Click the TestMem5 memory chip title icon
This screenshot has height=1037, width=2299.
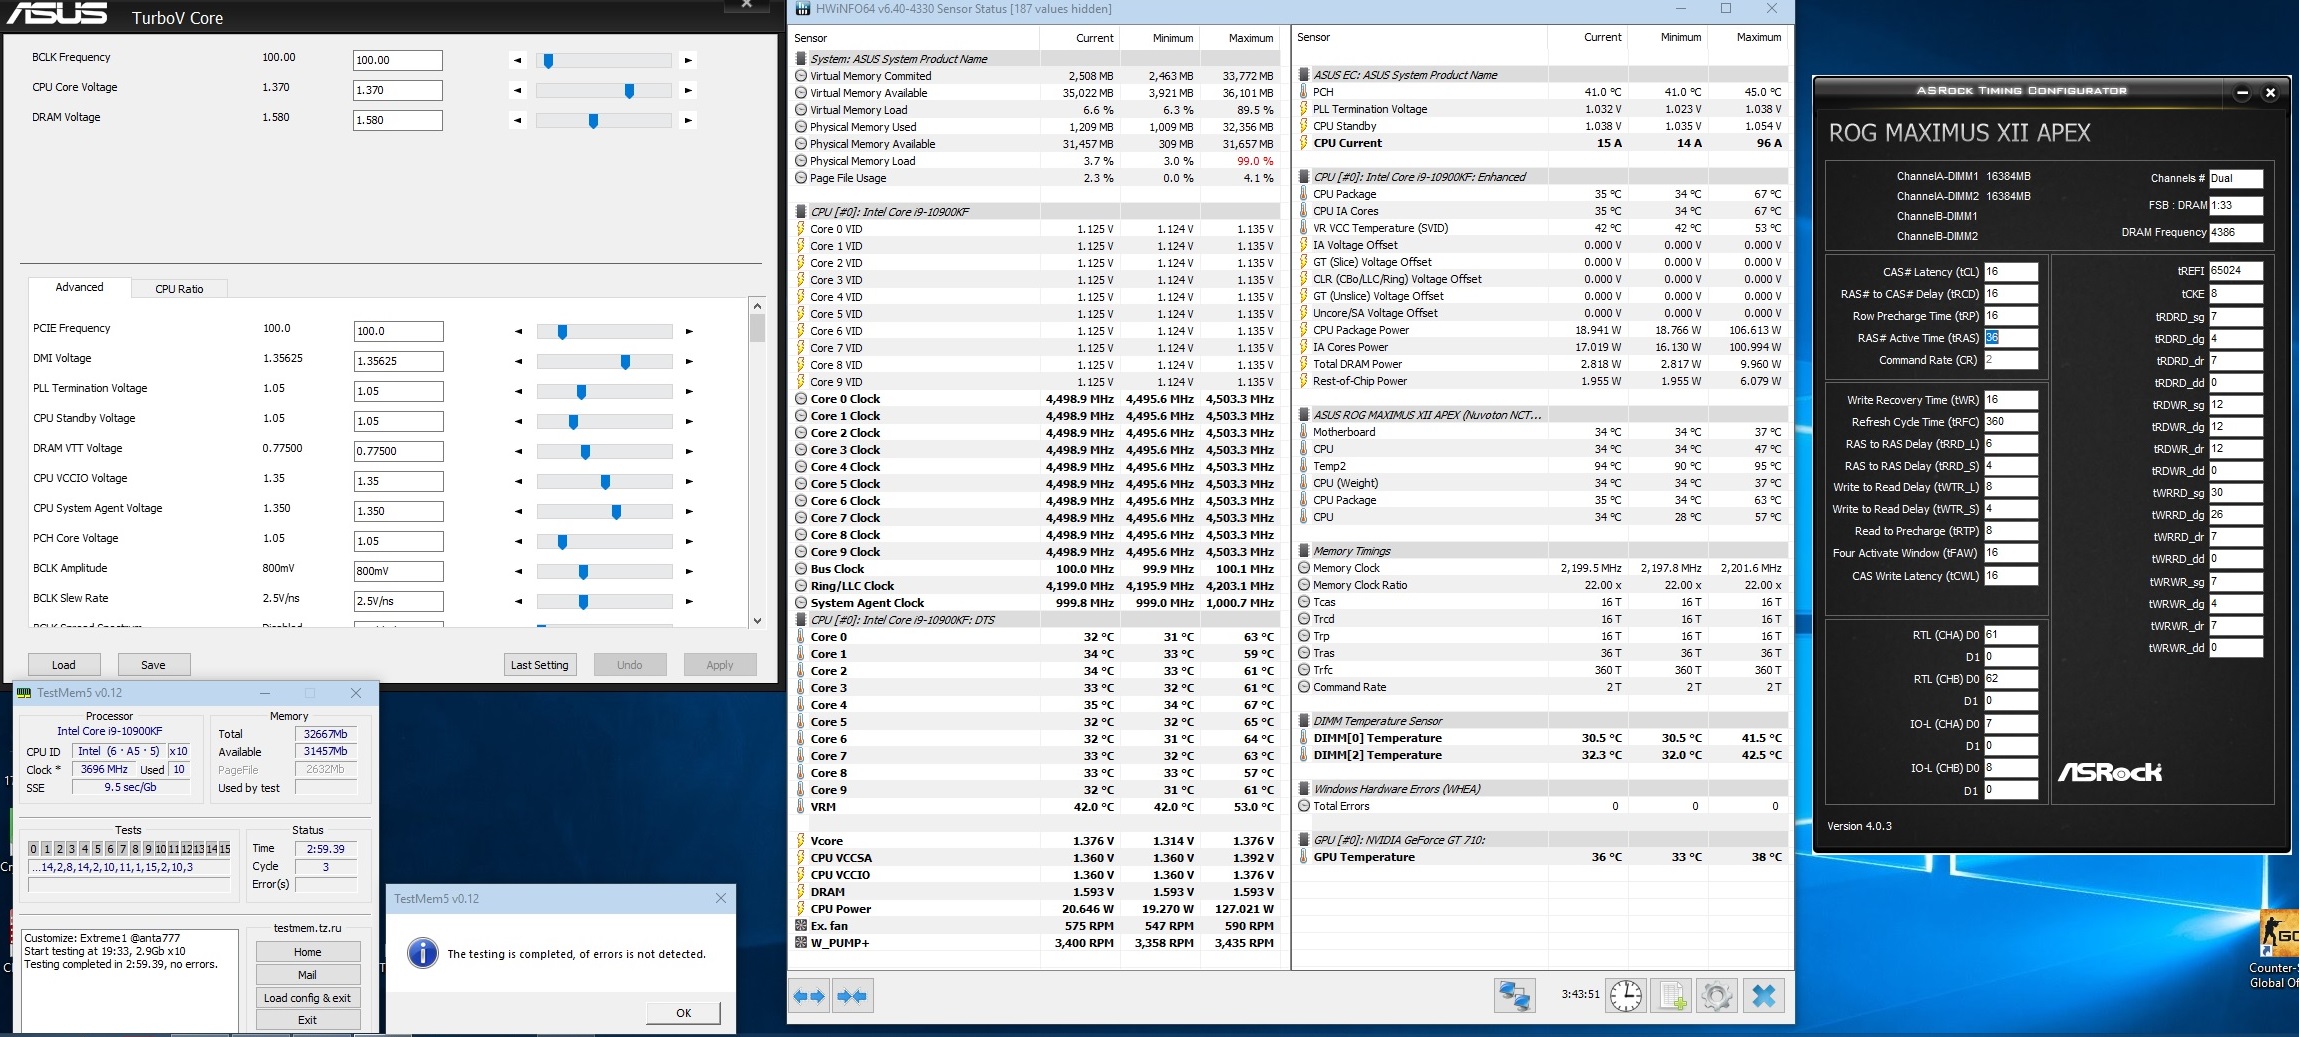(x=24, y=693)
